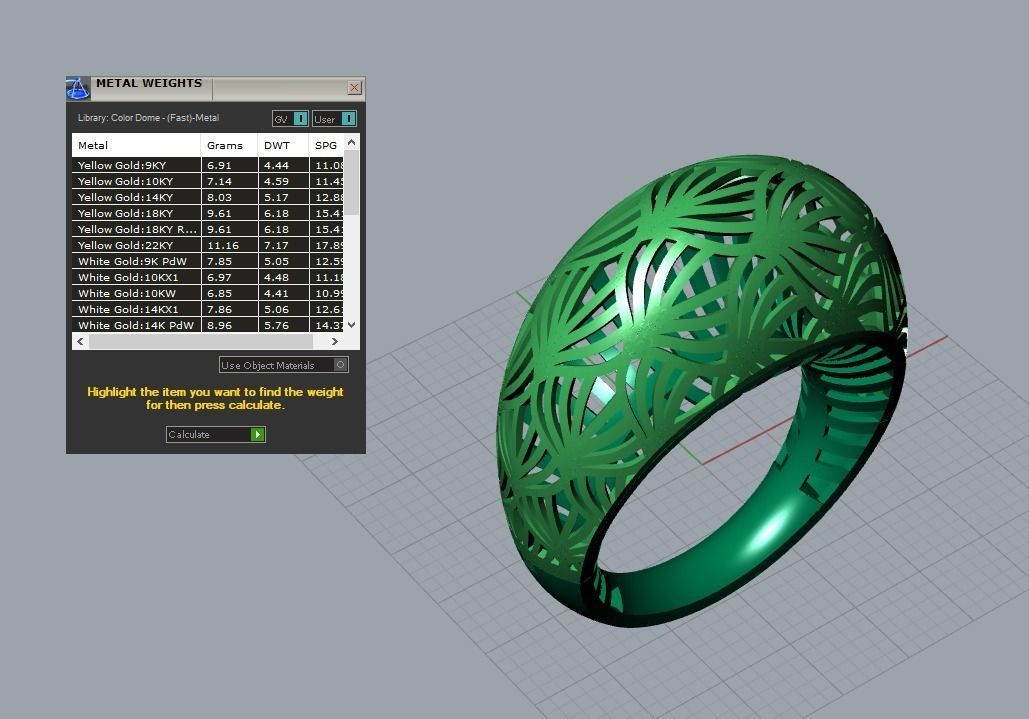Sort by the Grams column header

[x=229, y=145]
